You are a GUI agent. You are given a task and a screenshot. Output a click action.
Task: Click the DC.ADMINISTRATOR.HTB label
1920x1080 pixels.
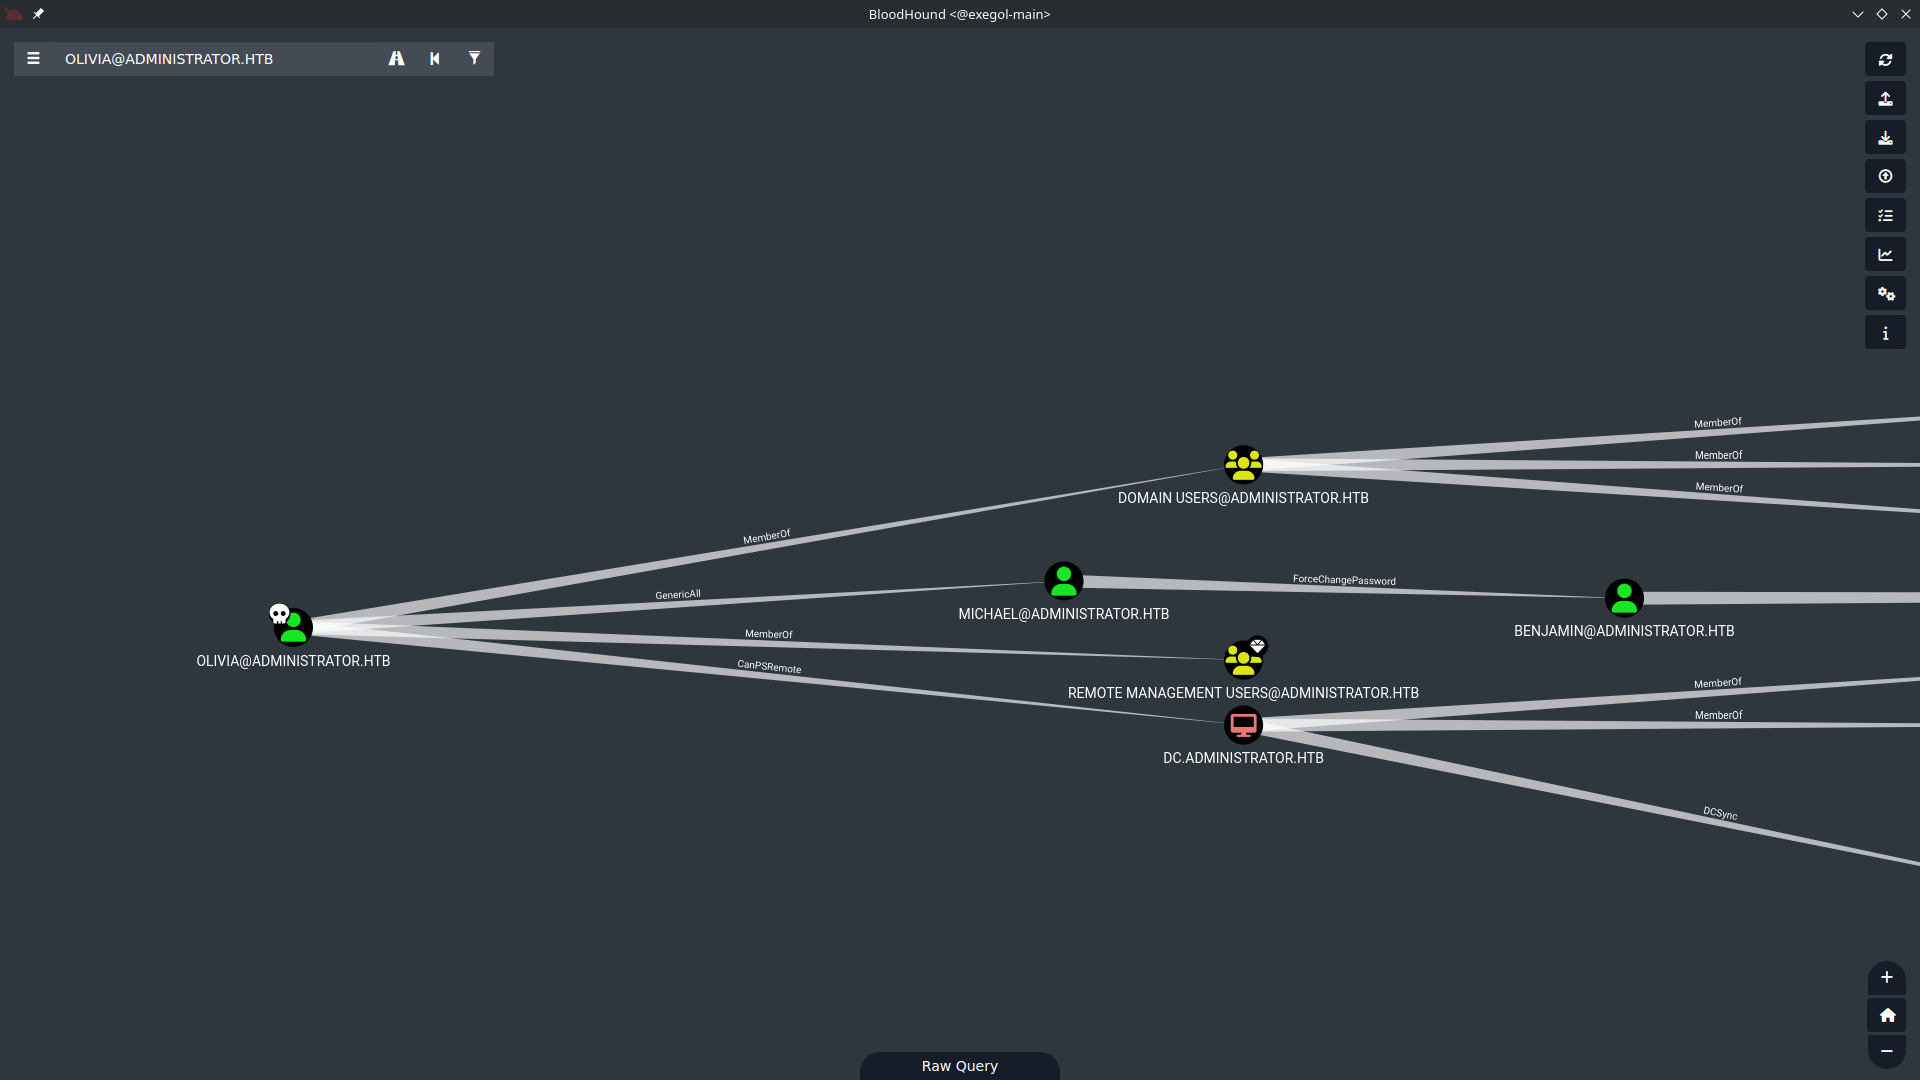point(1243,758)
